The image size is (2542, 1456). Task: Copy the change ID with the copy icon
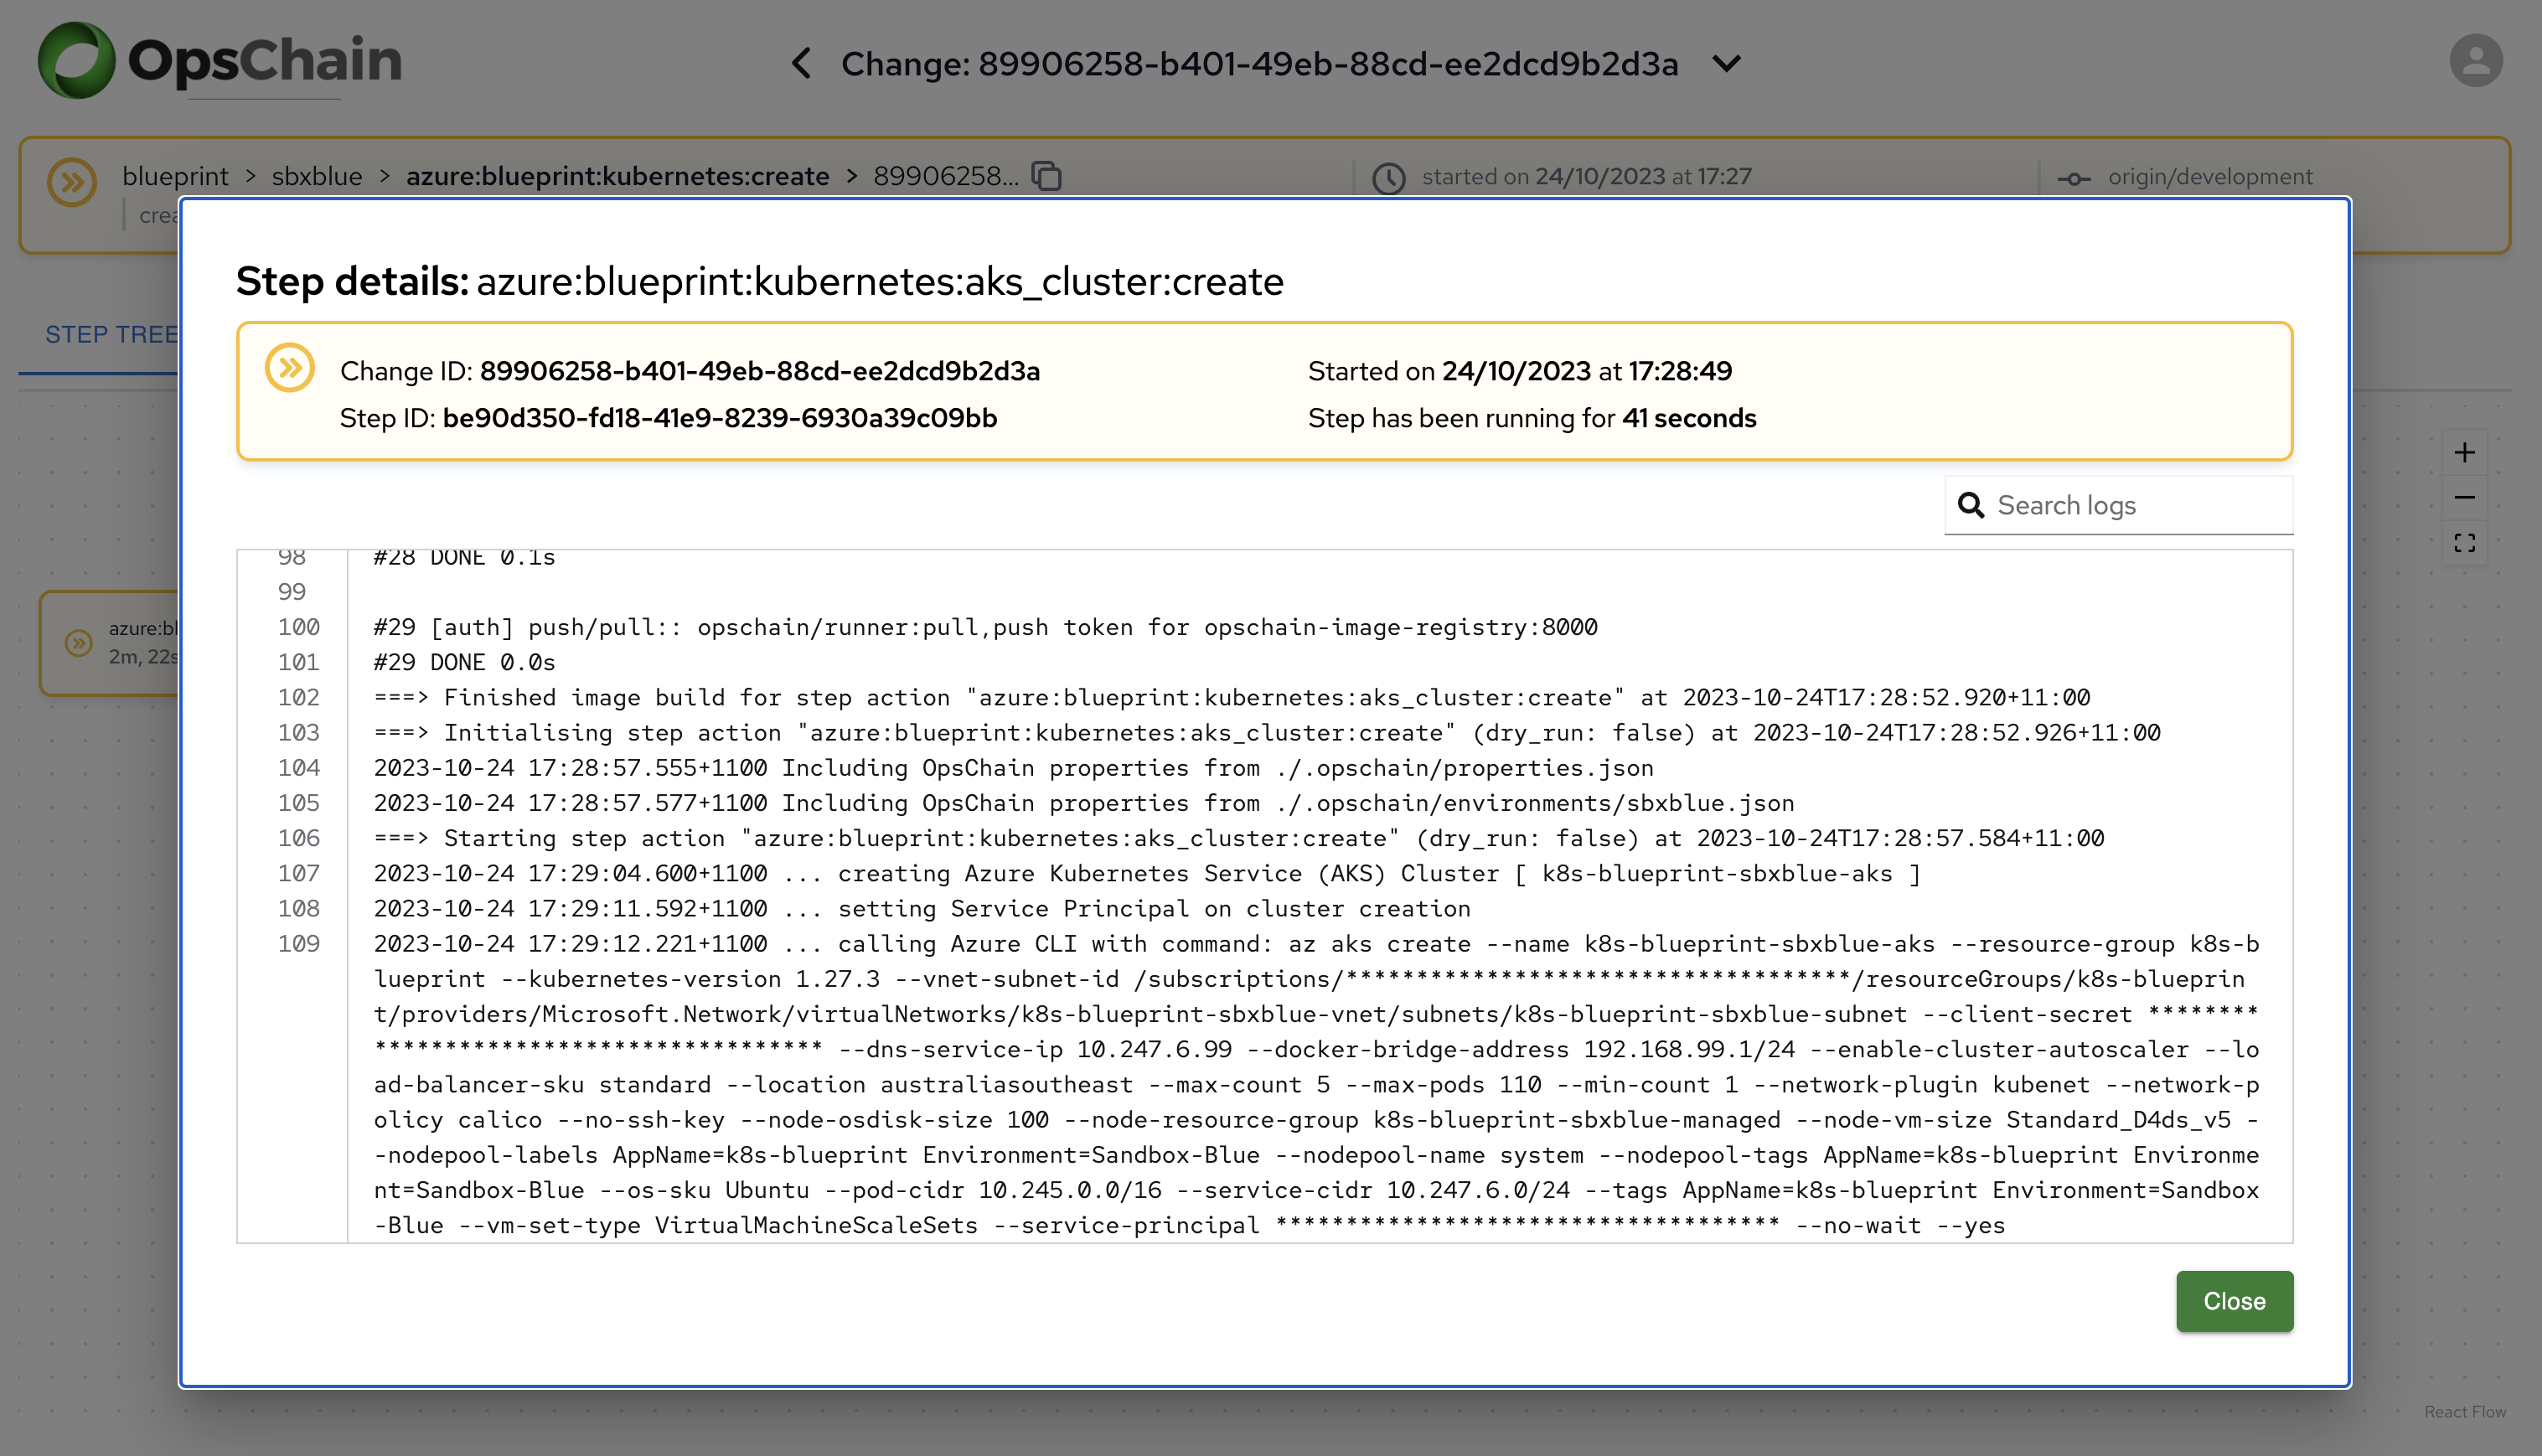[x=1047, y=176]
